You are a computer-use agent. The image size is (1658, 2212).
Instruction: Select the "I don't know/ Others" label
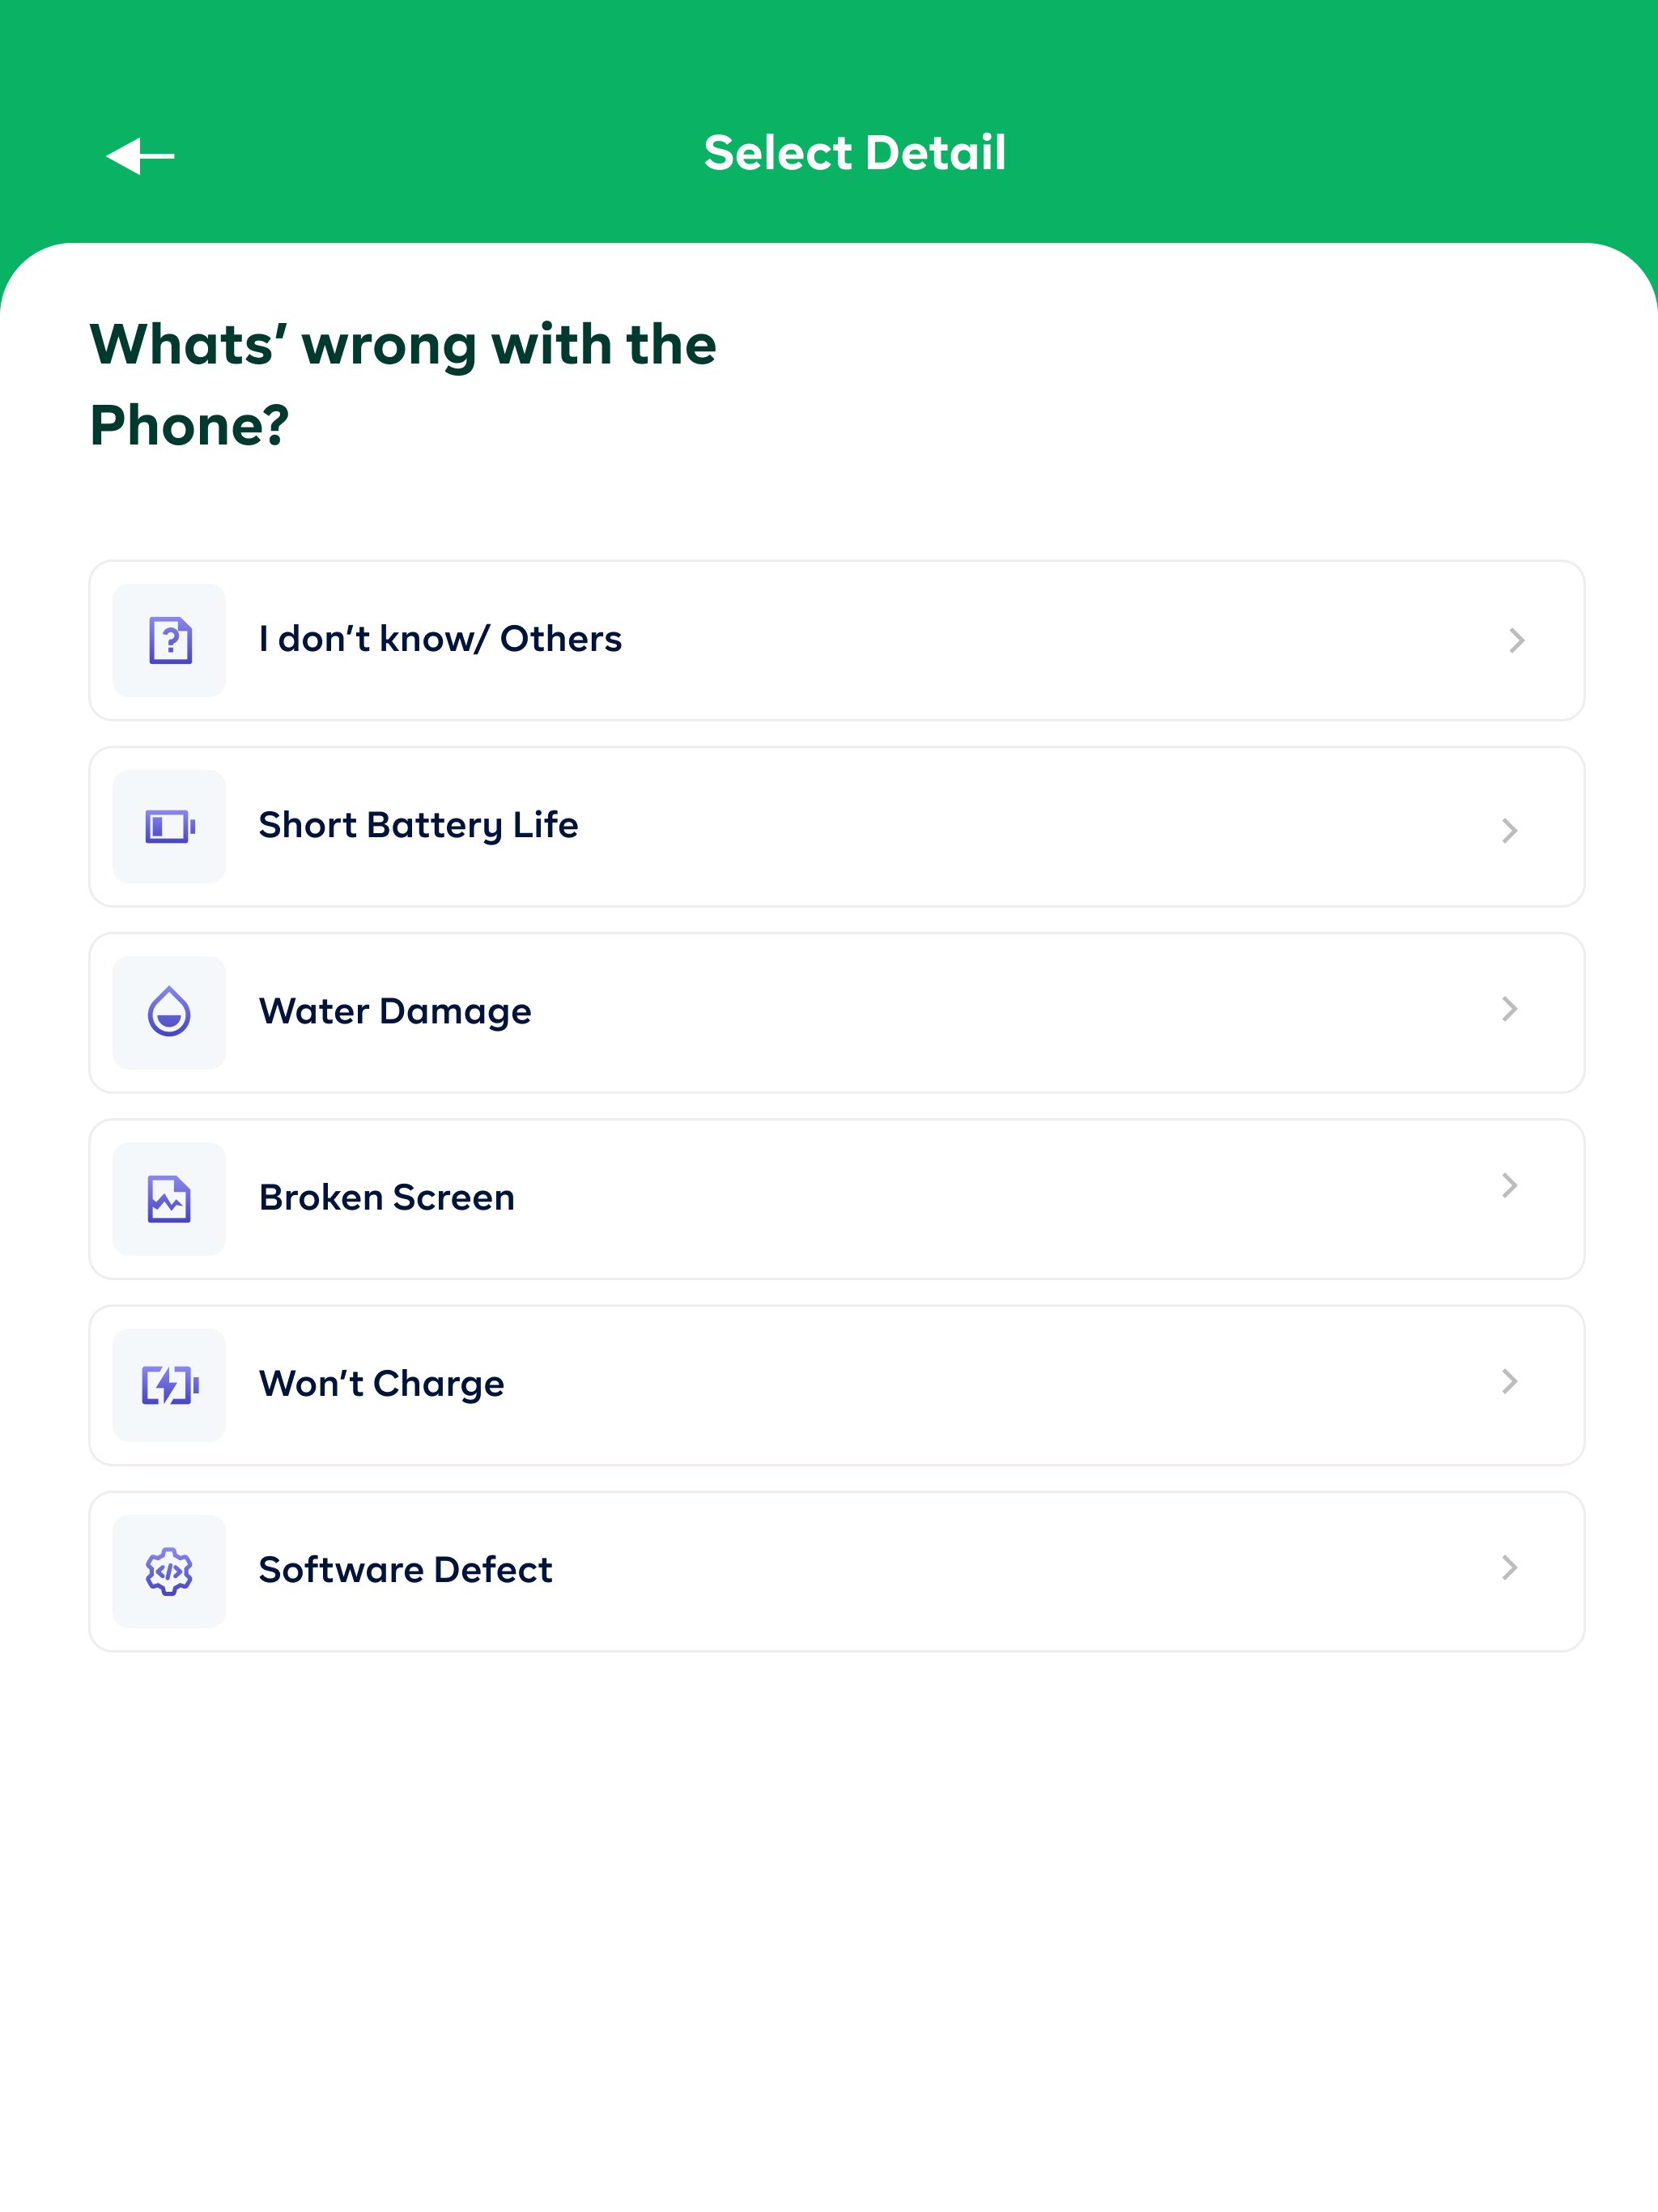440,639
